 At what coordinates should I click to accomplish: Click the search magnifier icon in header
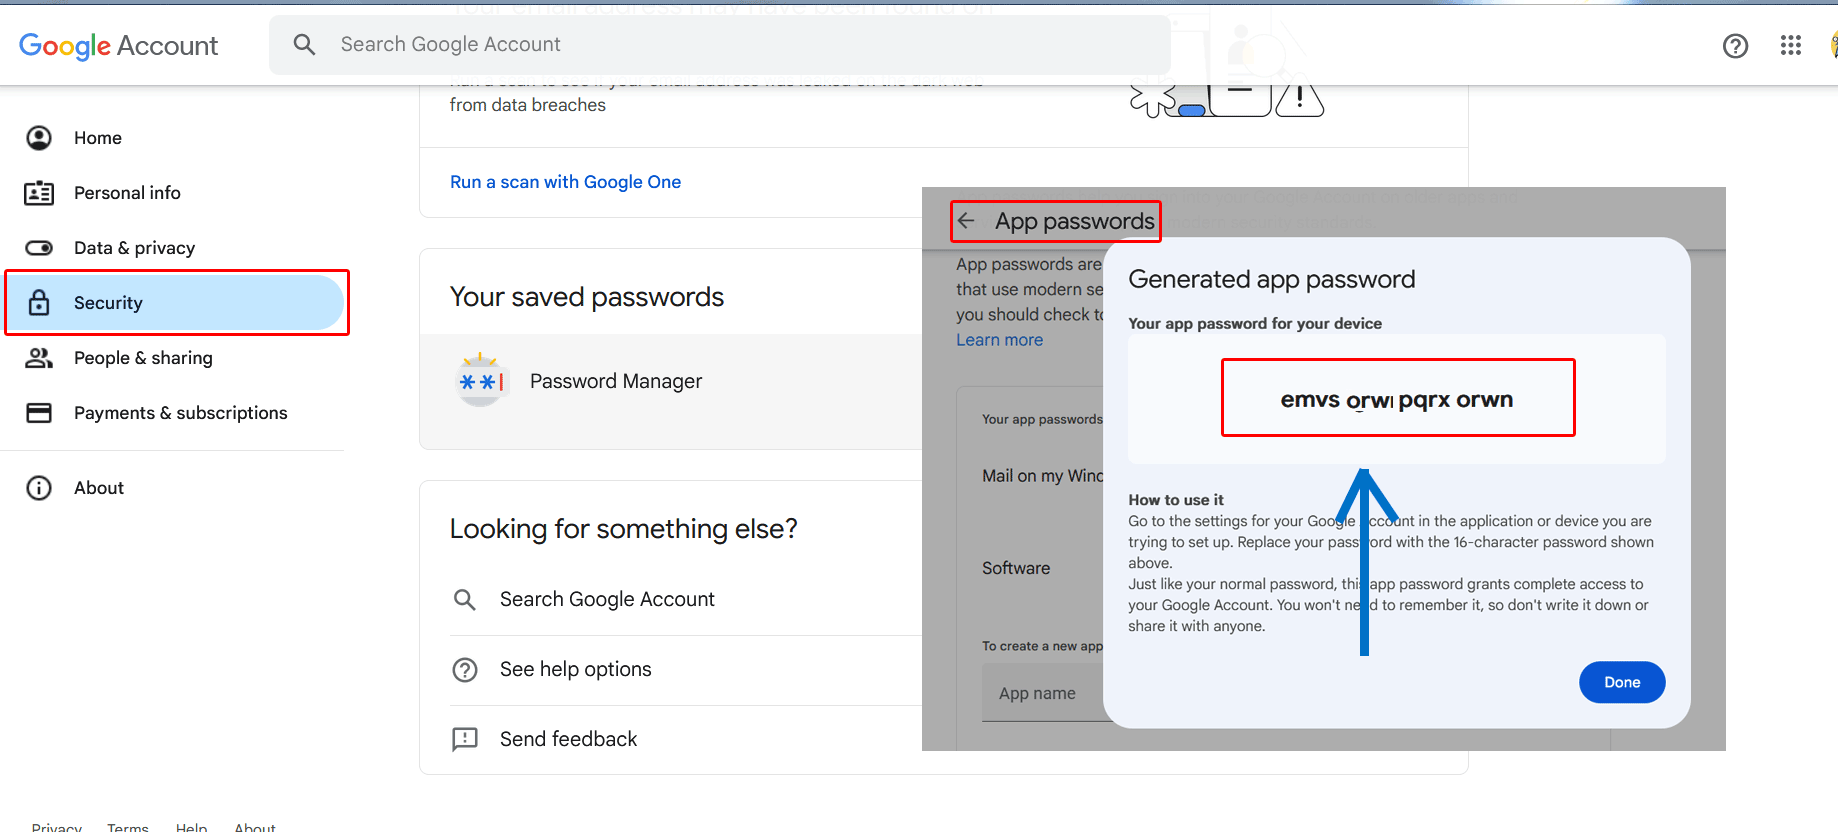[x=304, y=44]
